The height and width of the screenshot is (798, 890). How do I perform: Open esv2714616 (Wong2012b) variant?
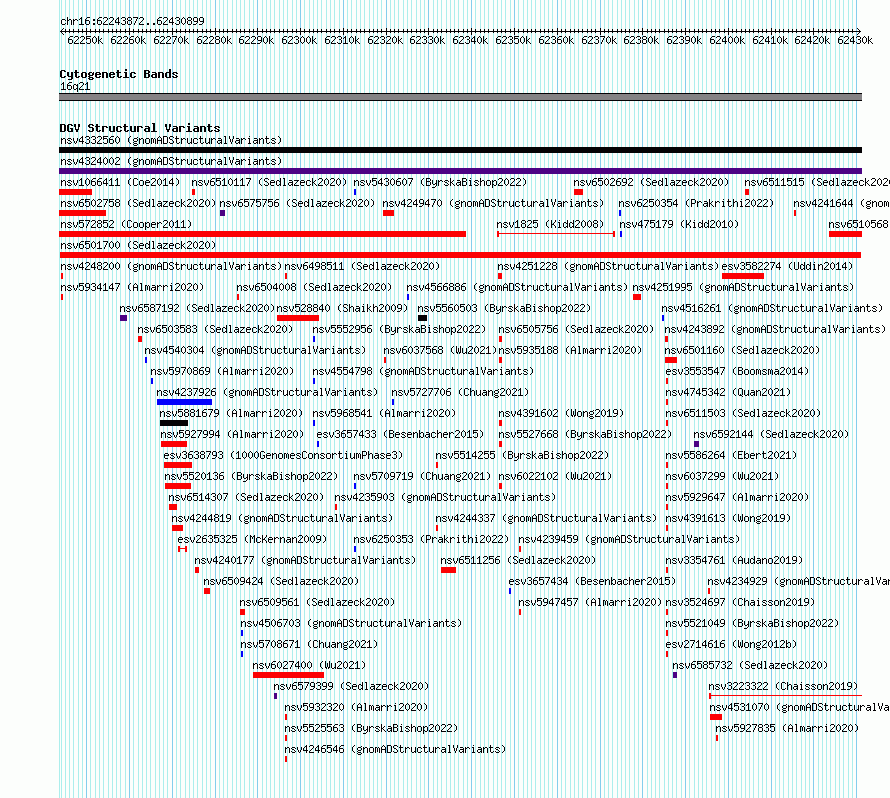731,644
